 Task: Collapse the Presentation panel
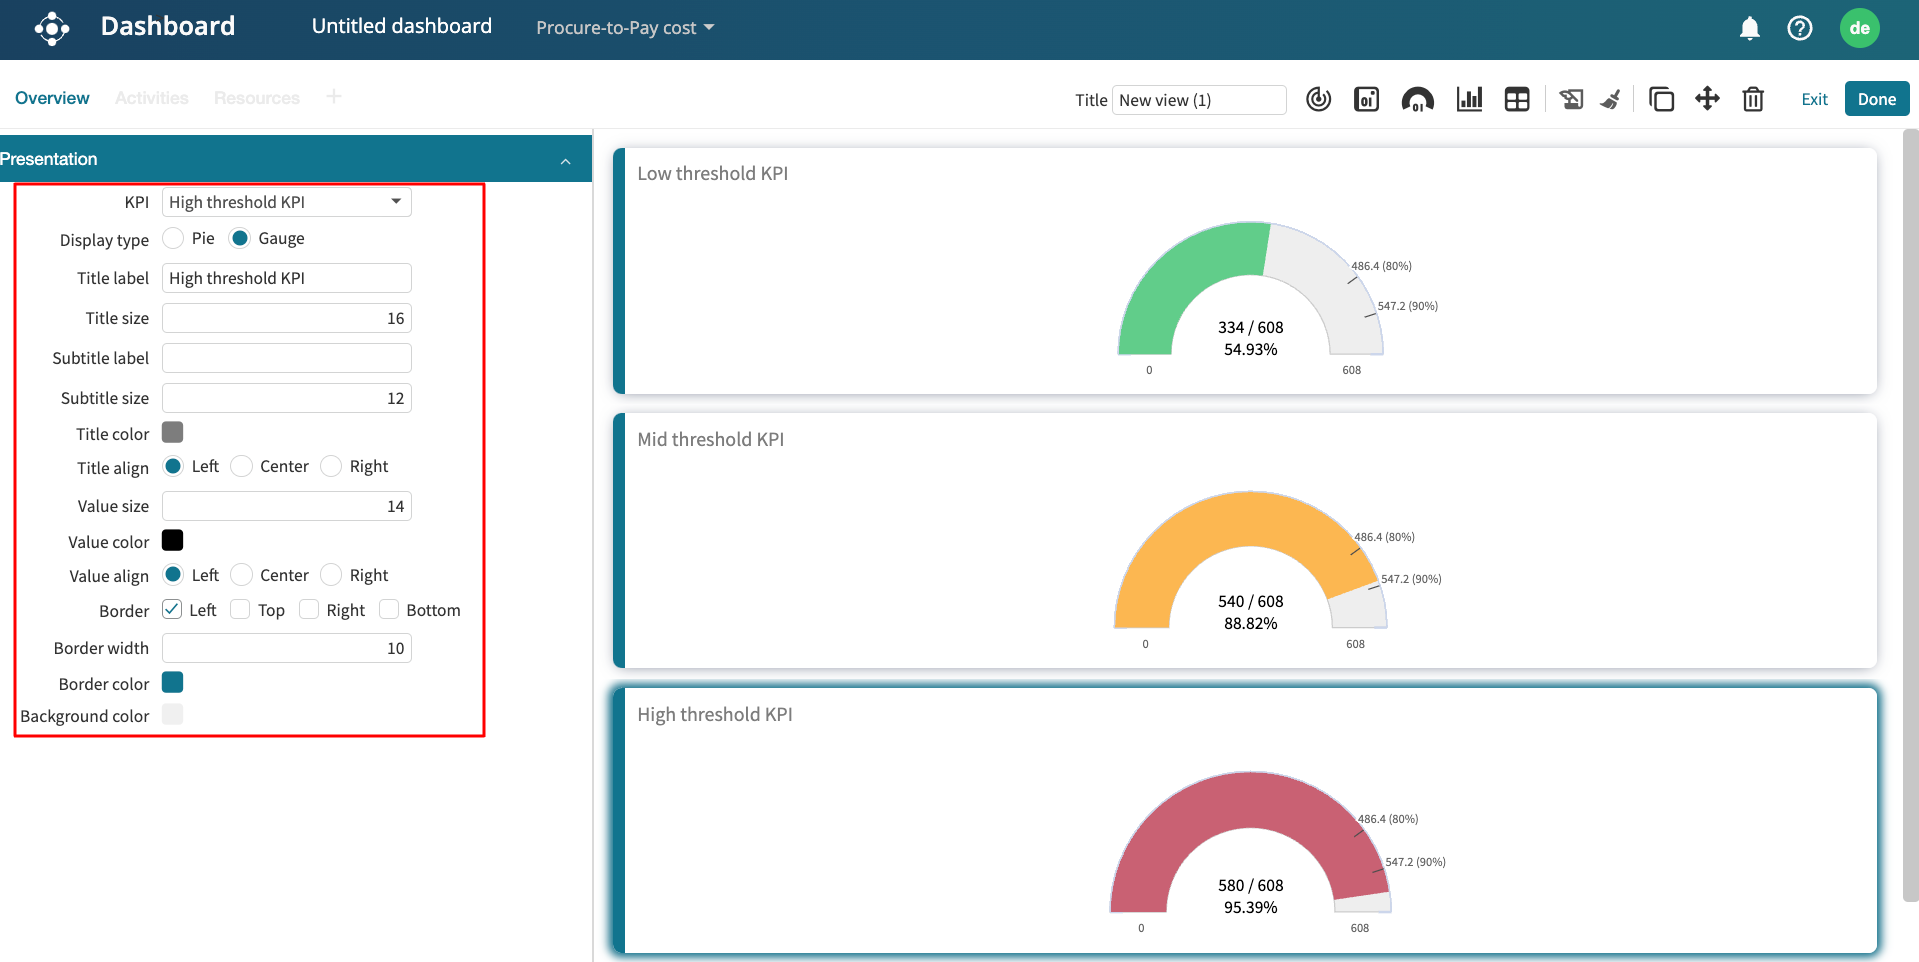click(565, 160)
